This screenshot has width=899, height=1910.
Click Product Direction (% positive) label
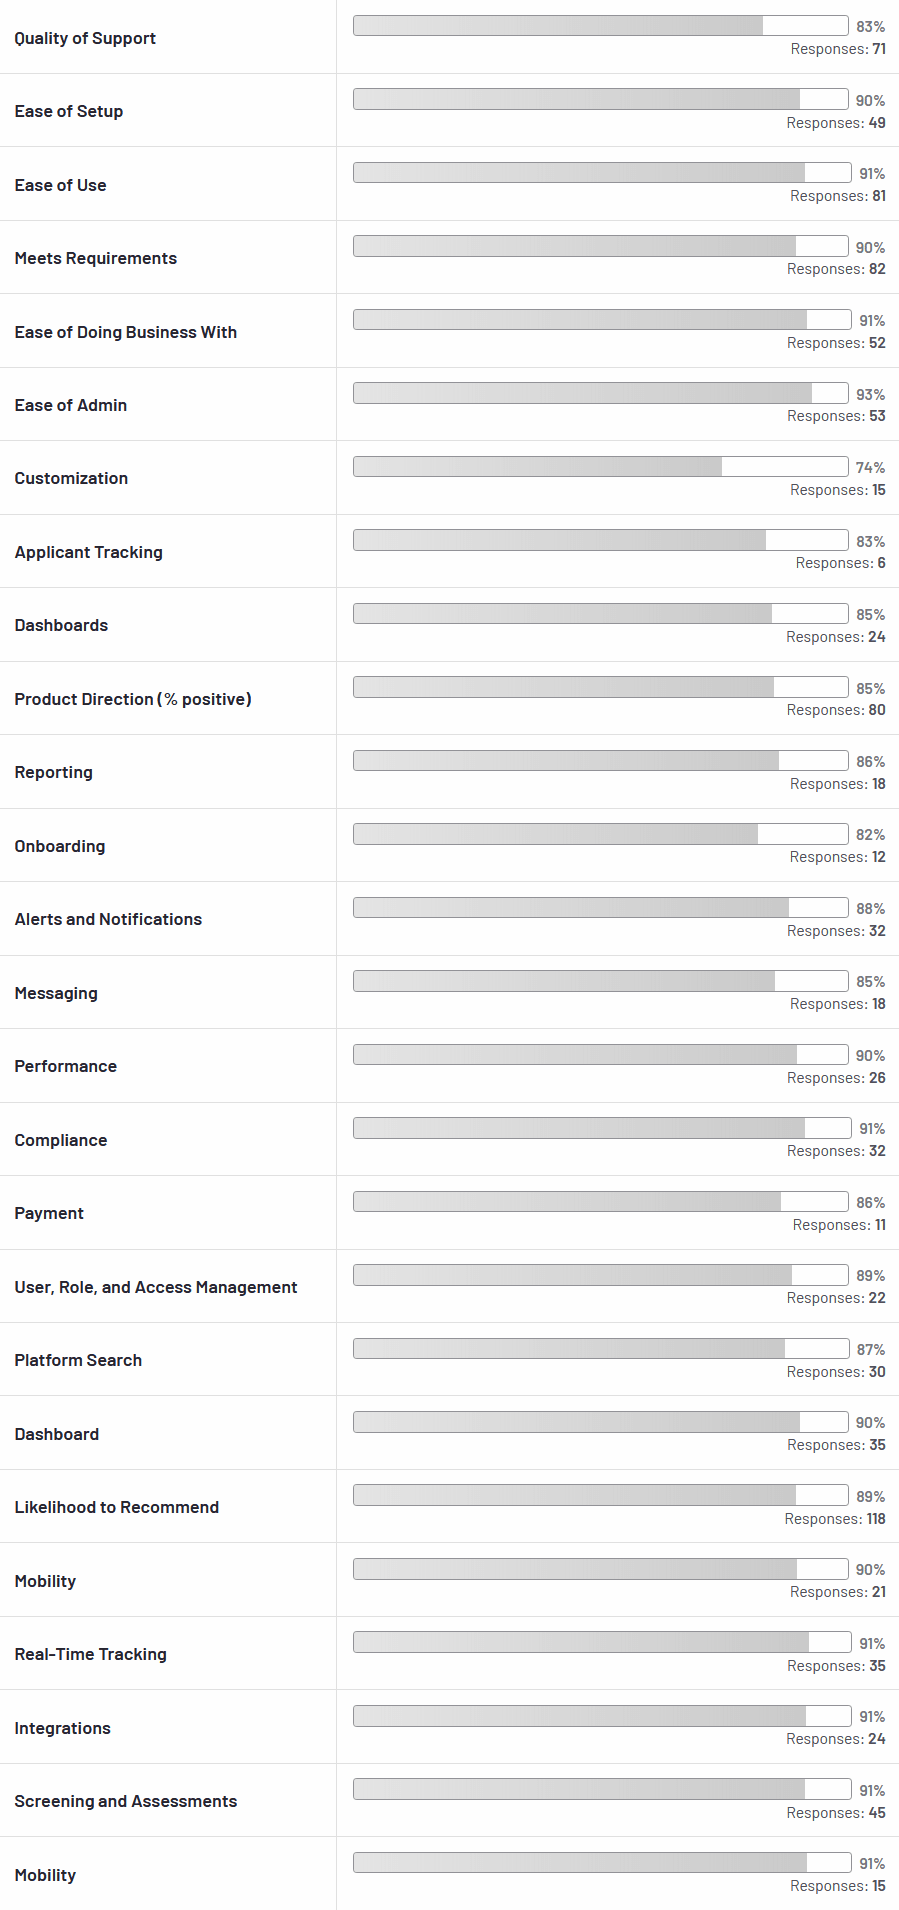point(133,699)
